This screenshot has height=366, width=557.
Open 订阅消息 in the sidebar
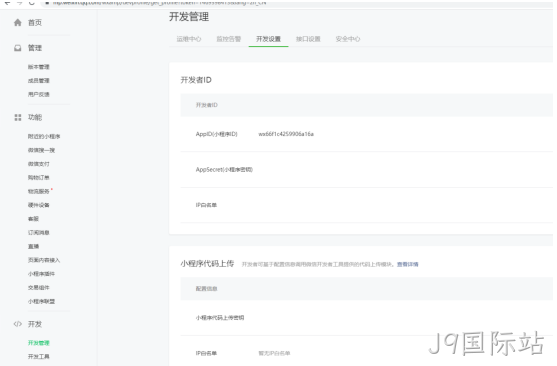[39, 233]
